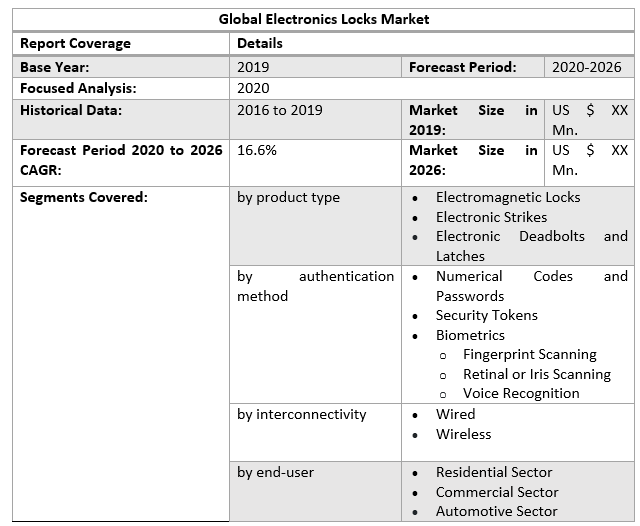Click the 2020-2026 forecast period value
The height and width of the screenshot is (526, 640).
click(x=586, y=67)
